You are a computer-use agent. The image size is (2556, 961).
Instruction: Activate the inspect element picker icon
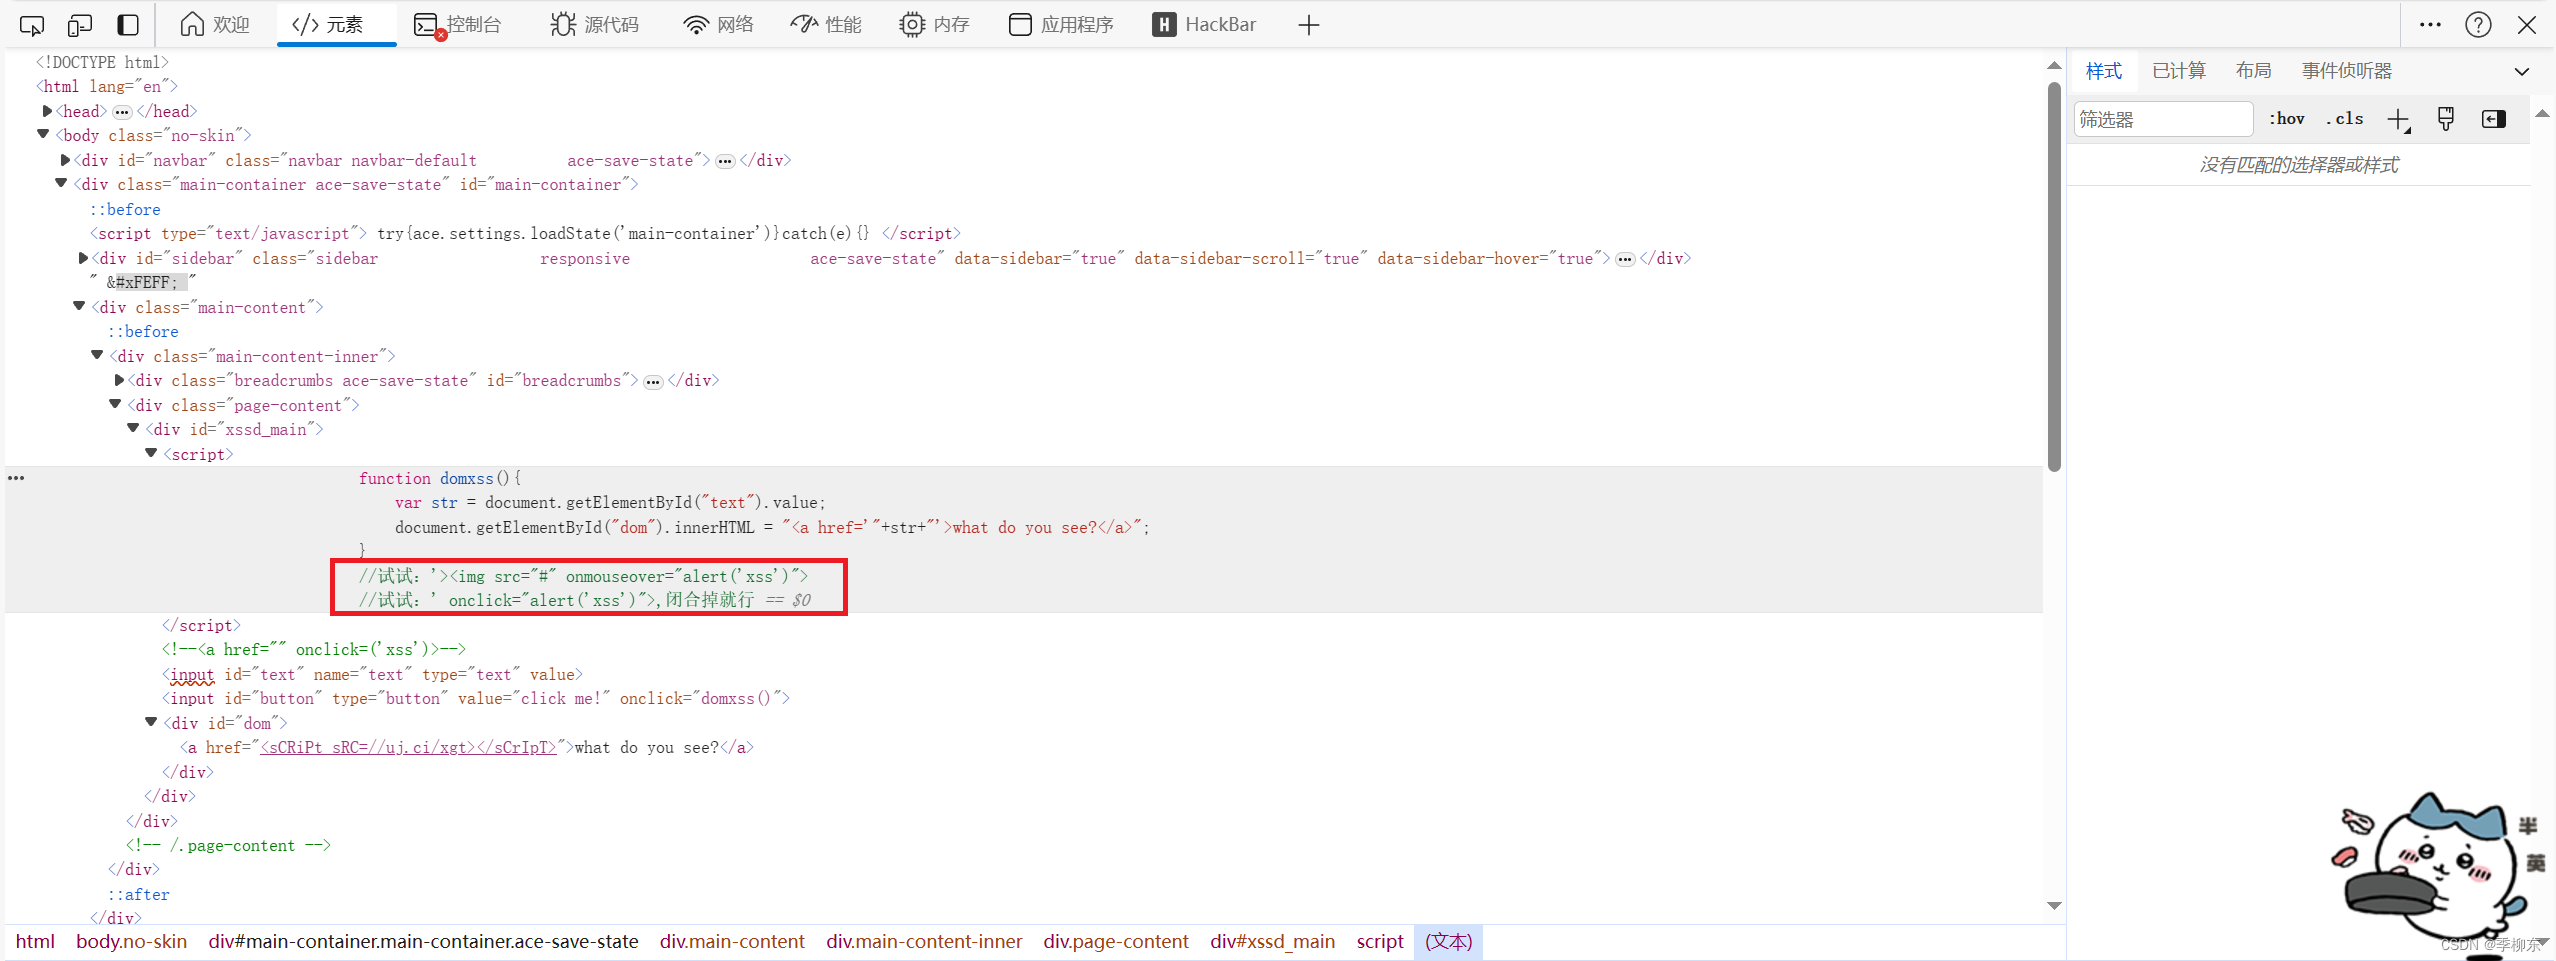[x=31, y=25]
